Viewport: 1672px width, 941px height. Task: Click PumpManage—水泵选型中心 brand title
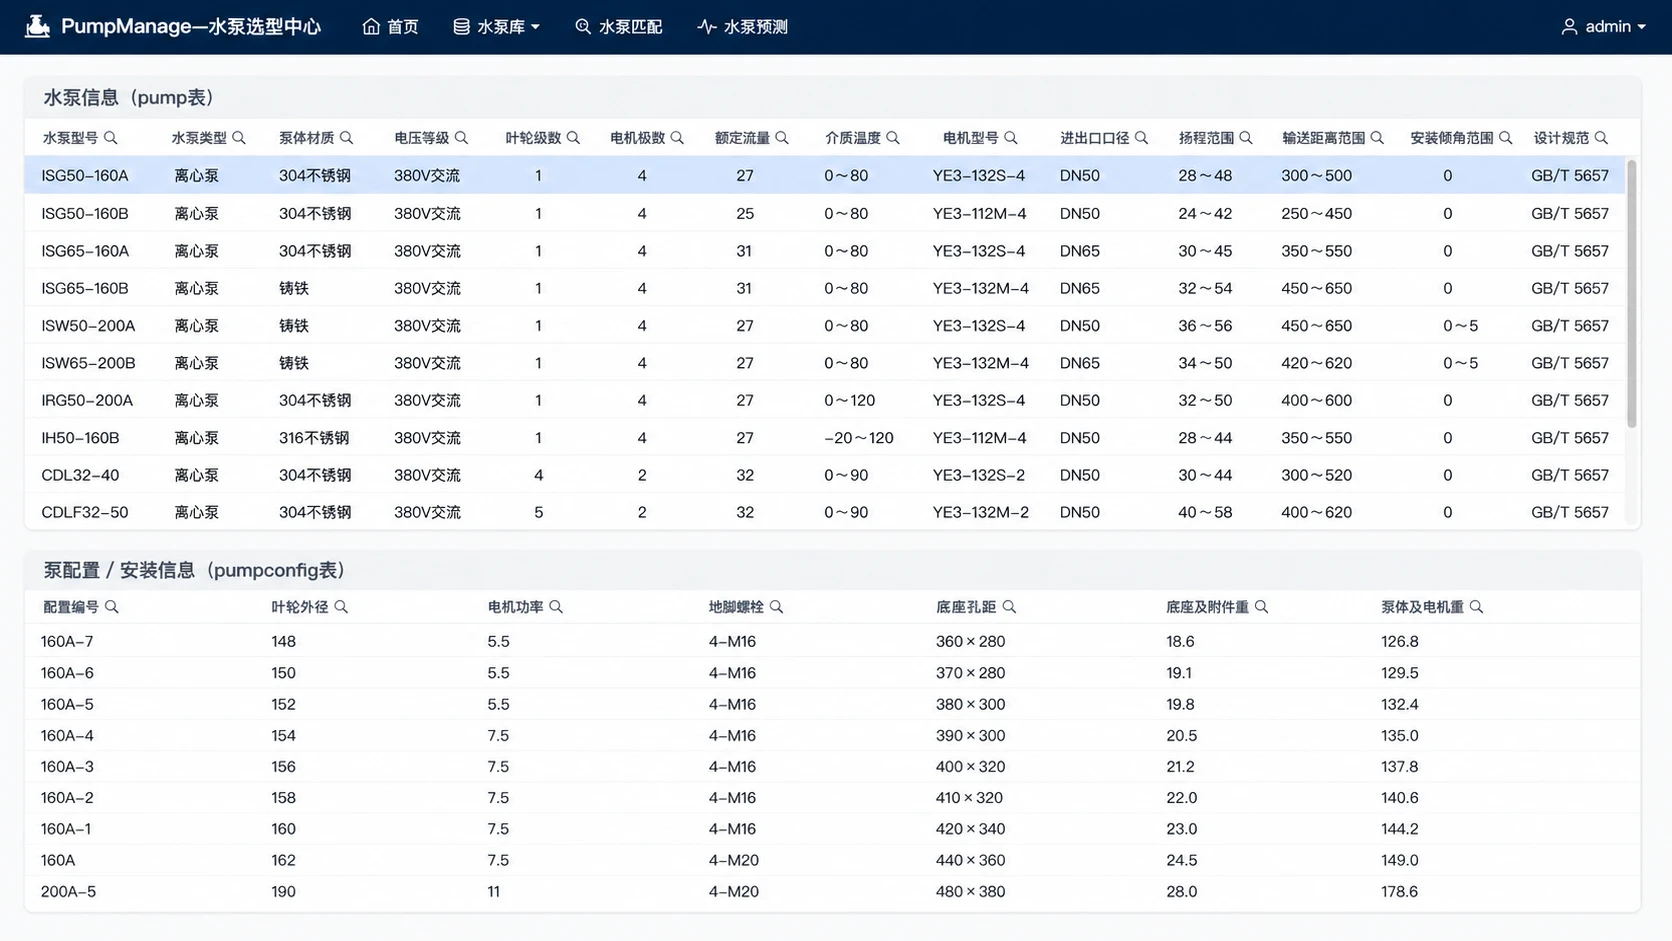tap(191, 27)
